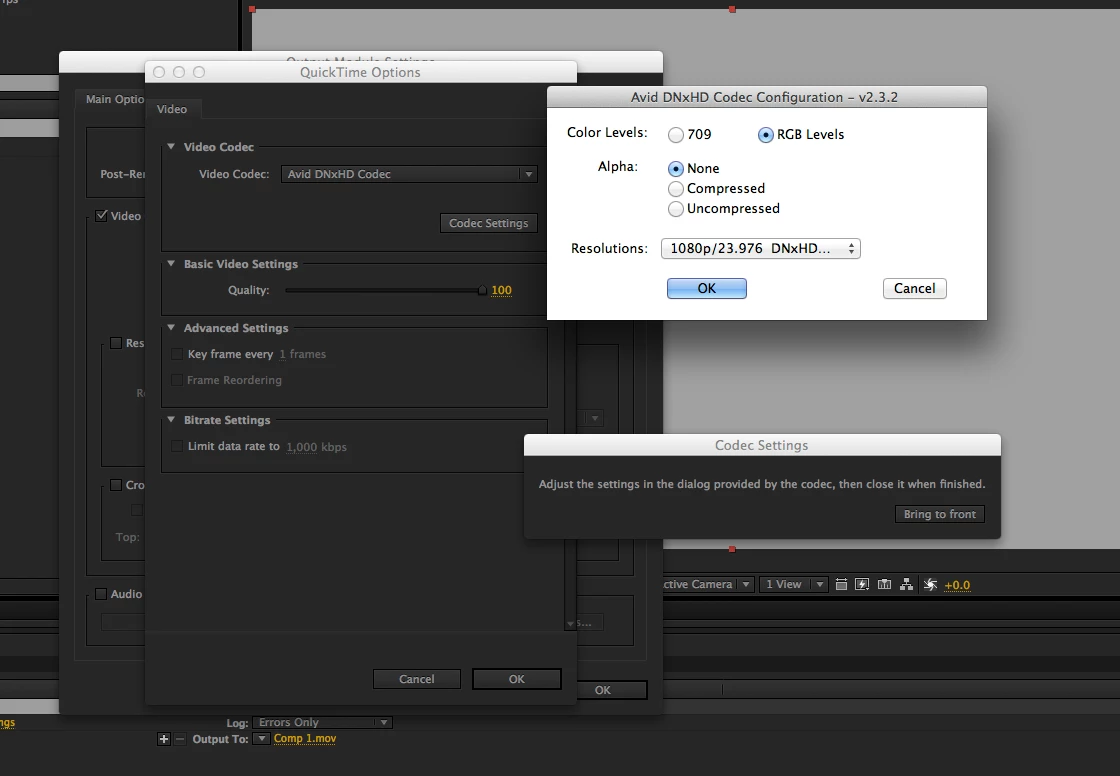Select RGB Levels radio button

765,134
